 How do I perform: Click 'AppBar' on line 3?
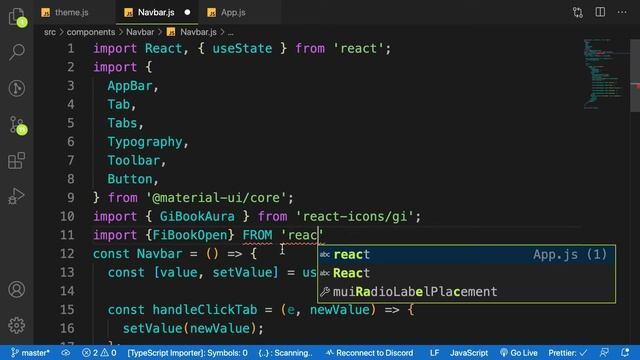tap(130, 86)
